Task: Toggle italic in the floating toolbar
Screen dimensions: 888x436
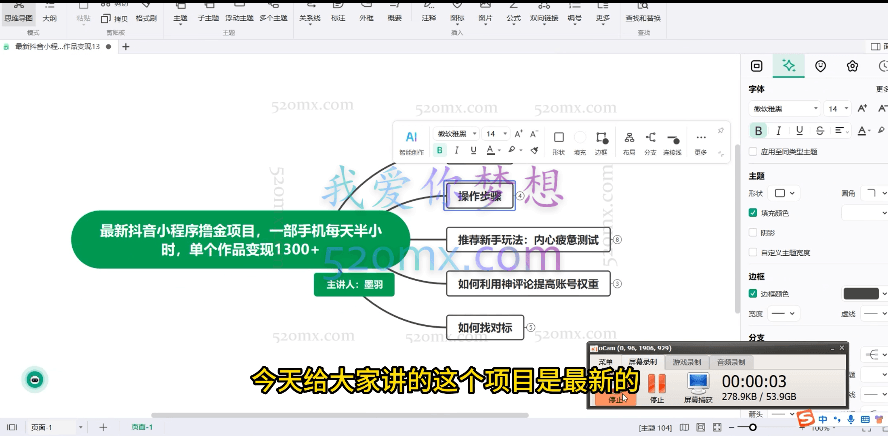Action: pos(456,150)
